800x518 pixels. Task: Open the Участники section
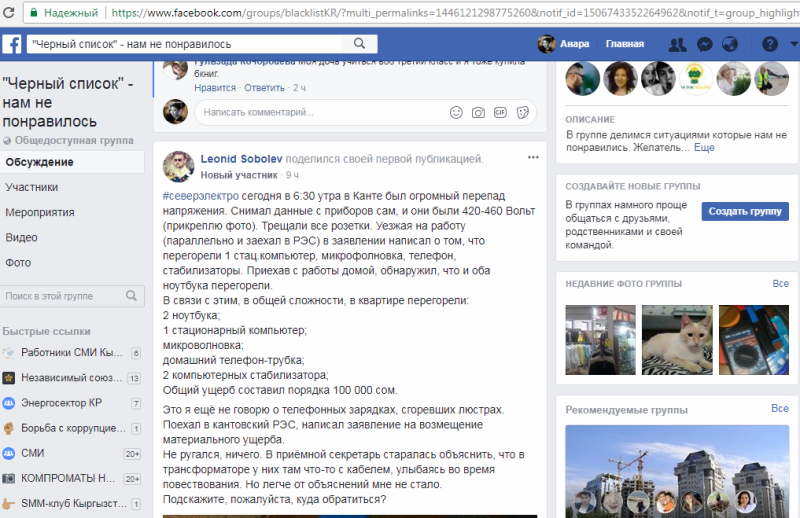pyautogui.click(x=31, y=187)
